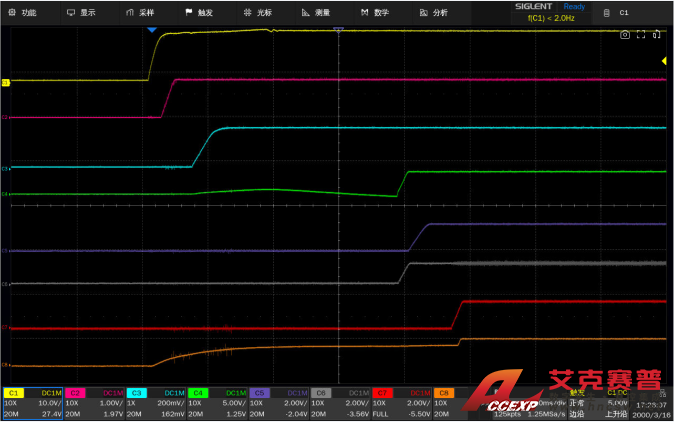Click the fullscreen bracket icon
This screenshot has width=674, height=422.
(641, 34)
